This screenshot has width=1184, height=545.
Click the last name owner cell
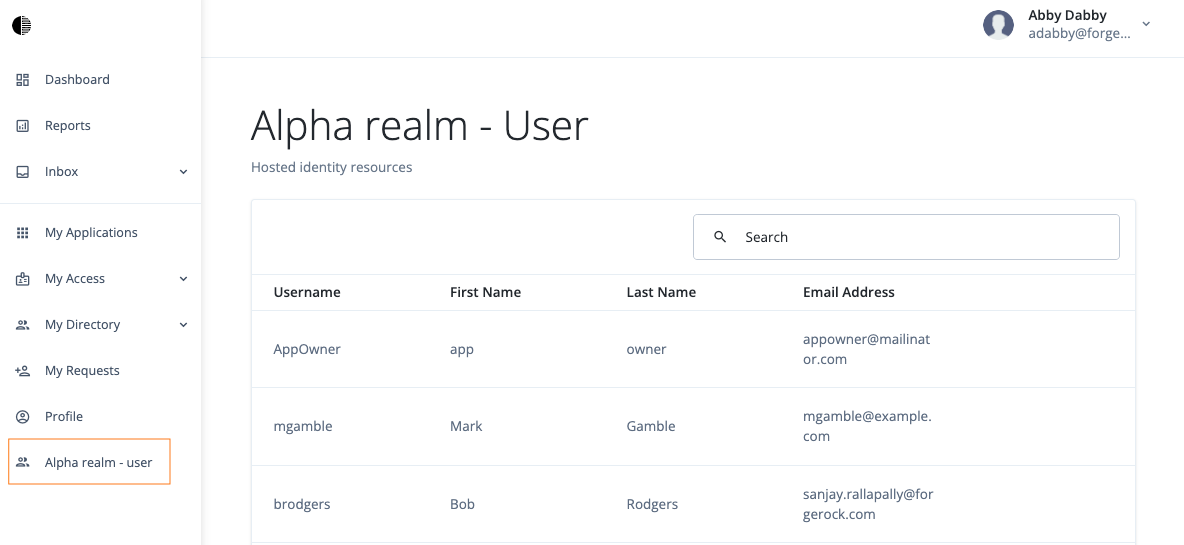pyautogui.click(x=646, y=349)
